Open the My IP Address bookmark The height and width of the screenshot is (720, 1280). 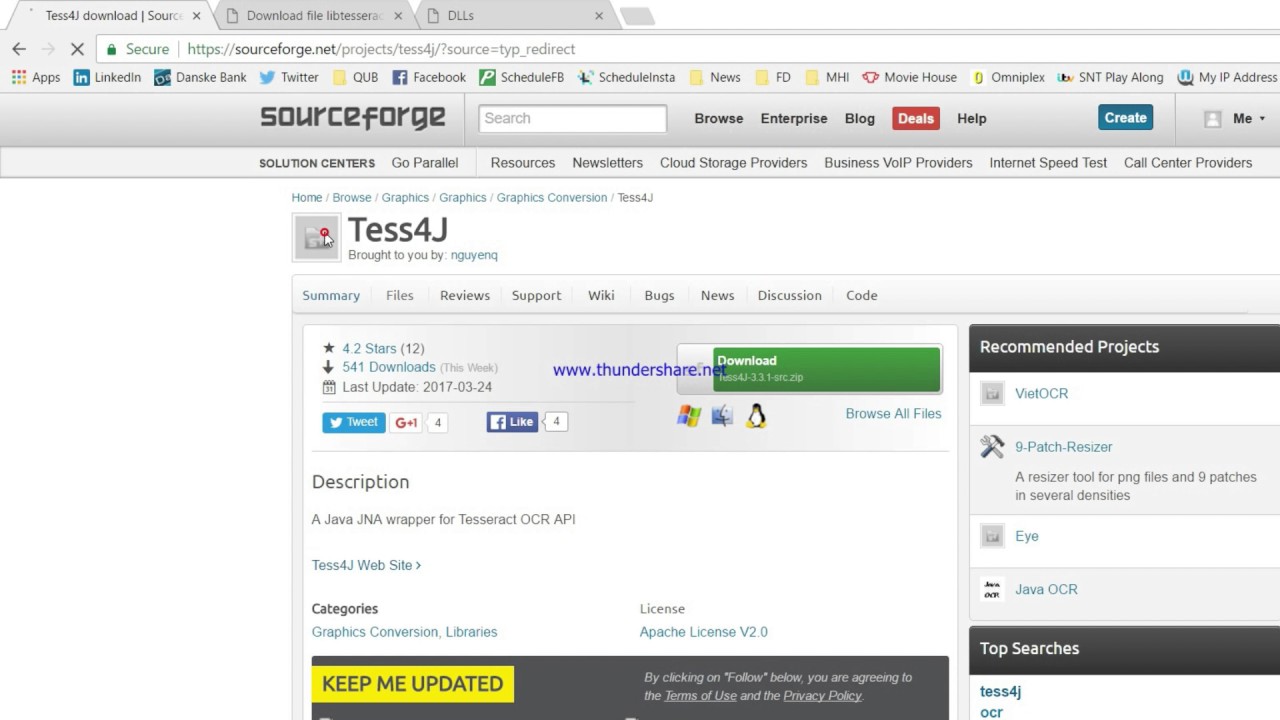(1228, 77)
